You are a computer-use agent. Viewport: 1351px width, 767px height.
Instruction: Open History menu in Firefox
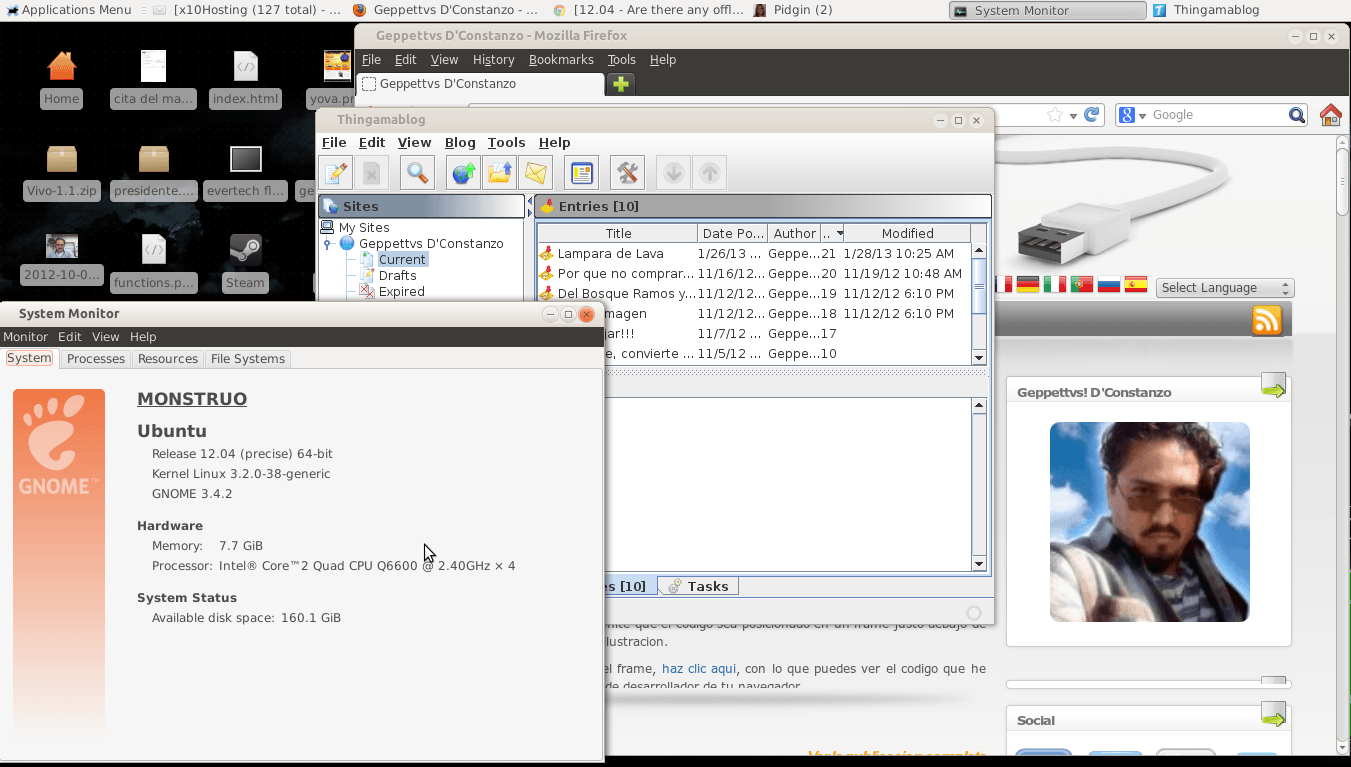click(x=493, y=60)
